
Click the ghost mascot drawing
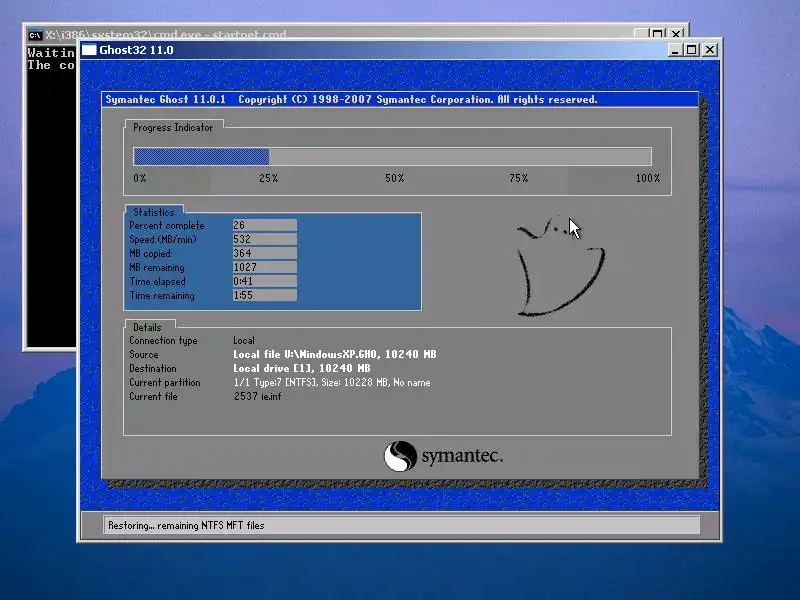(560, 266)
